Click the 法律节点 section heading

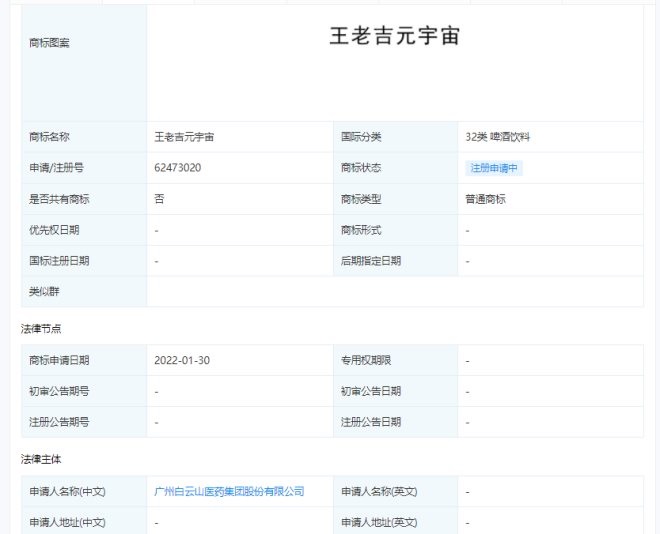coord(41,328)
